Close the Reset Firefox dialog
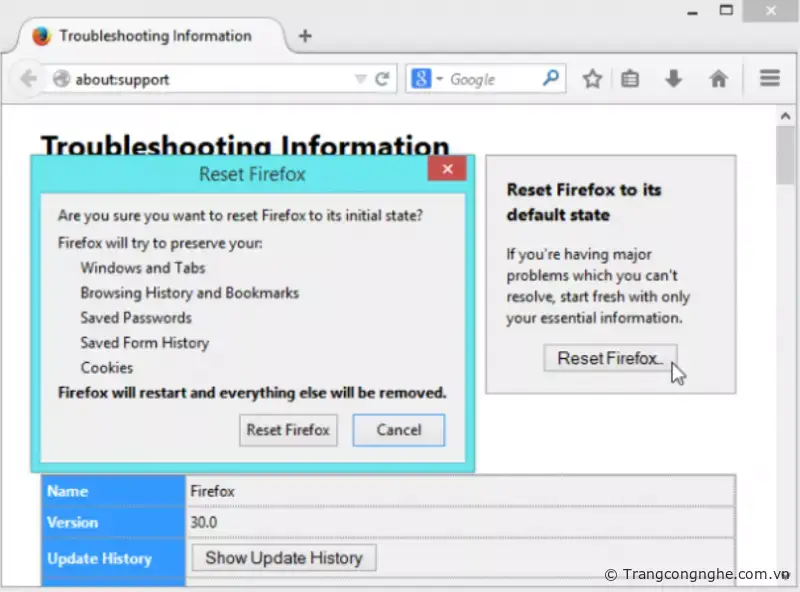The width and height of the screenshot is (800, 592). pos(447,169)
